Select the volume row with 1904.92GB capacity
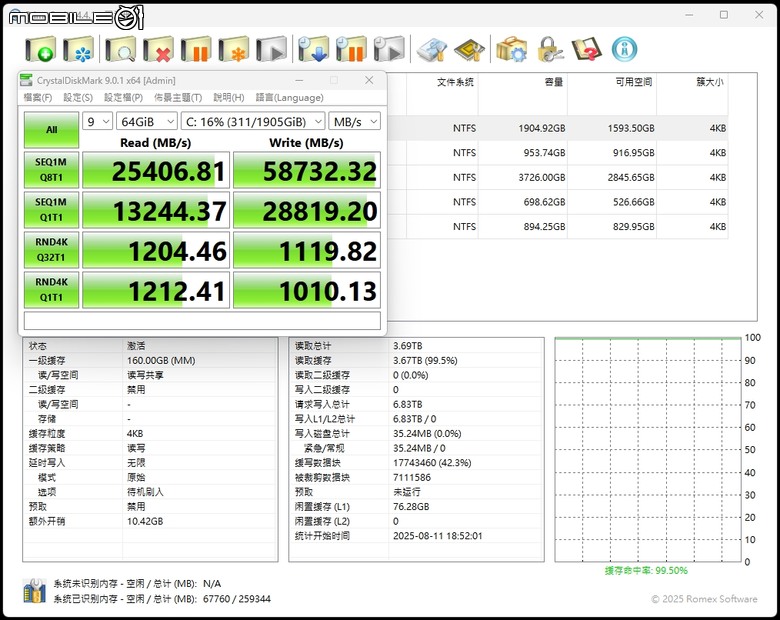Image resolution: width=780 pixels, height=620 pixels. 557,128
